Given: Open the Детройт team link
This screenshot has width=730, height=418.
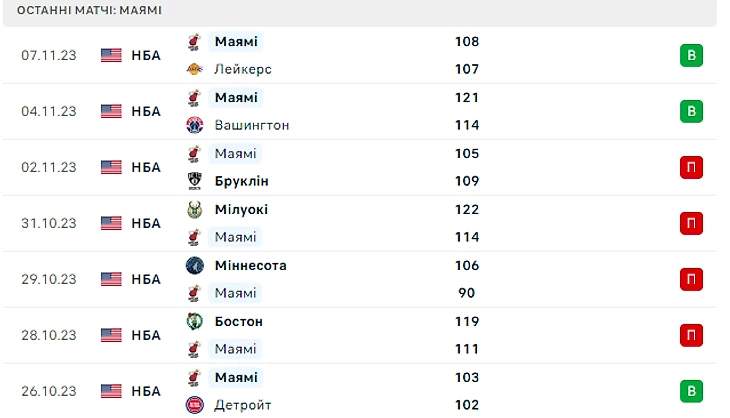Looking at the screenshot, I should tap(242, 406).
